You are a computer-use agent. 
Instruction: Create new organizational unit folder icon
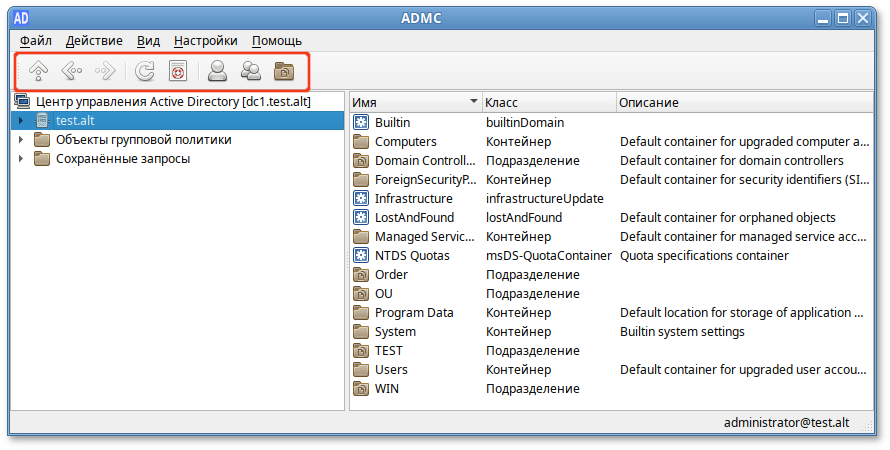(285, 71)
